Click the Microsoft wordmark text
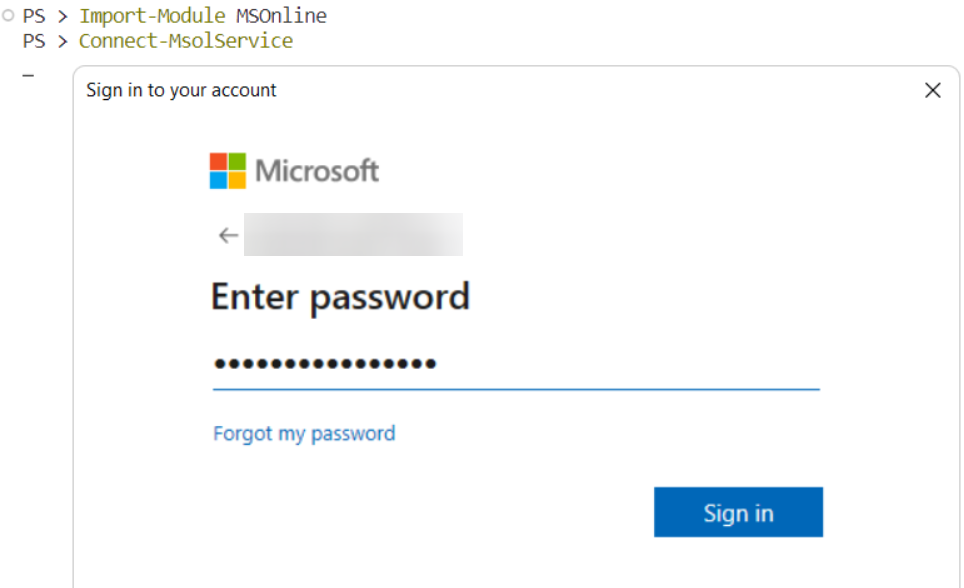The width and height of the screenshot is (964, 588). point(317,171)
